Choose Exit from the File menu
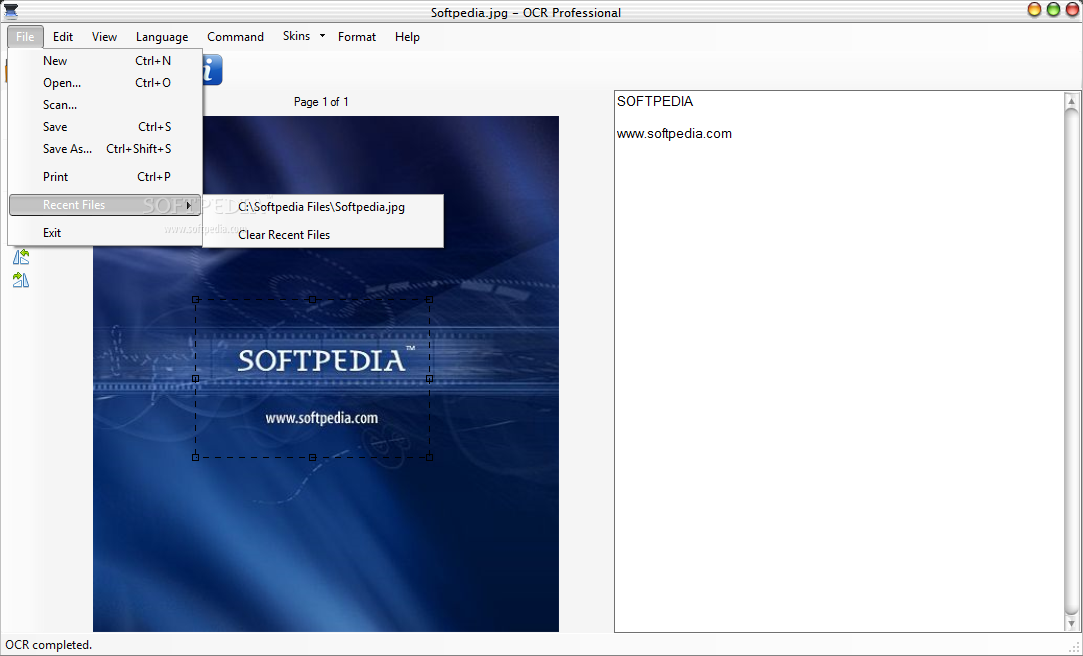This screenshot has width=1083, height=656. click(105, 233)
